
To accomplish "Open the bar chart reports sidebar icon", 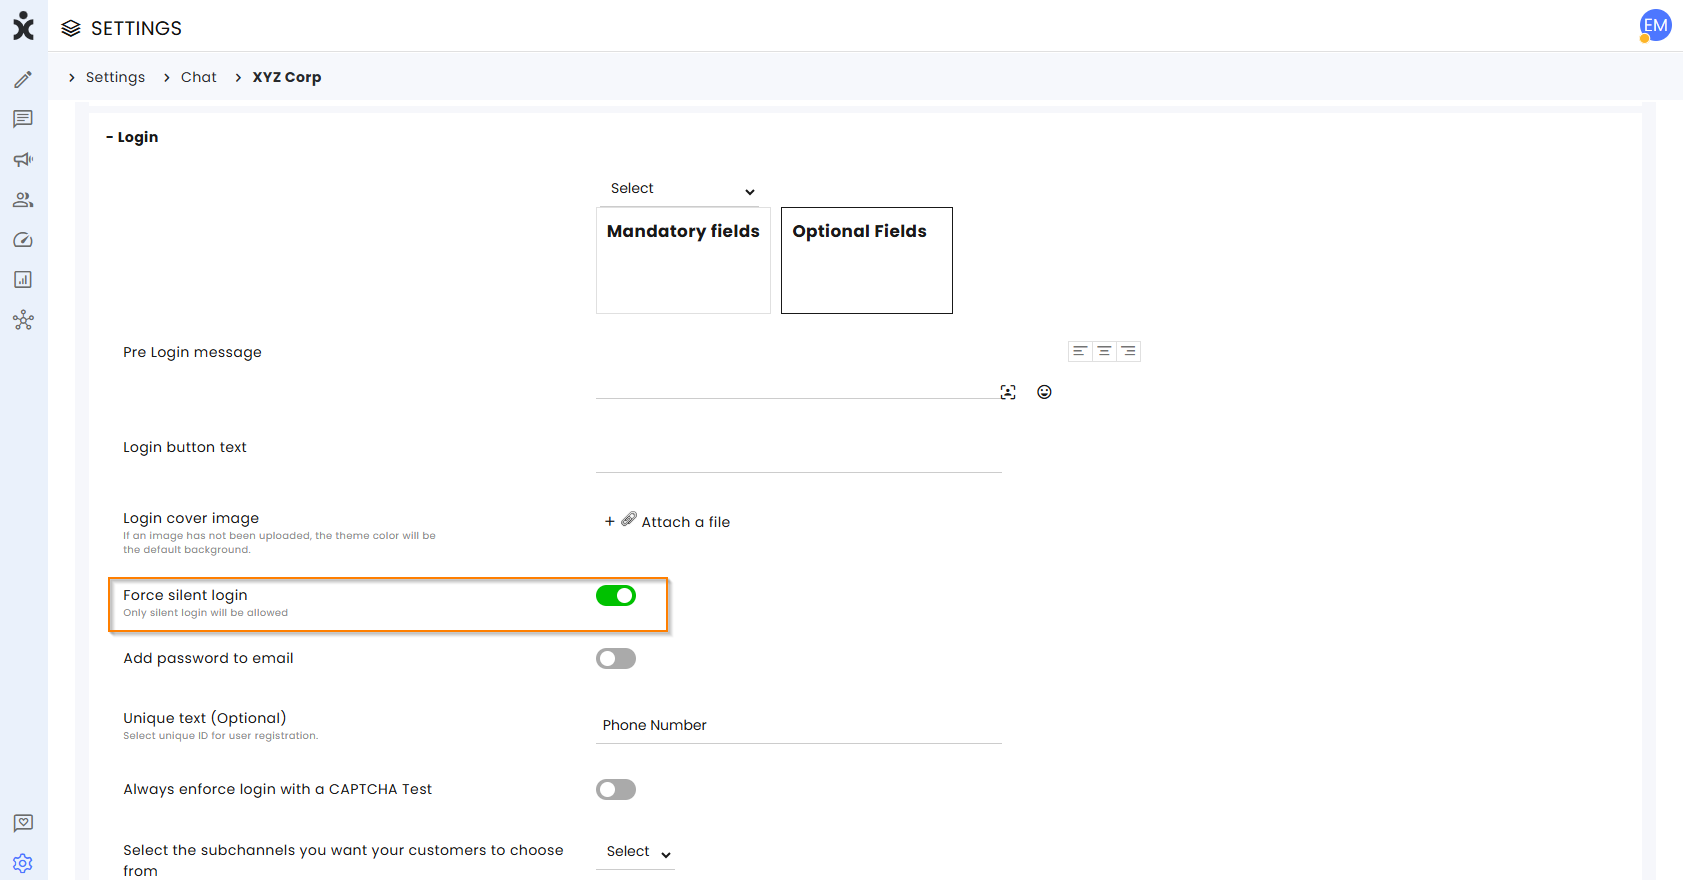I will (23, 280).
